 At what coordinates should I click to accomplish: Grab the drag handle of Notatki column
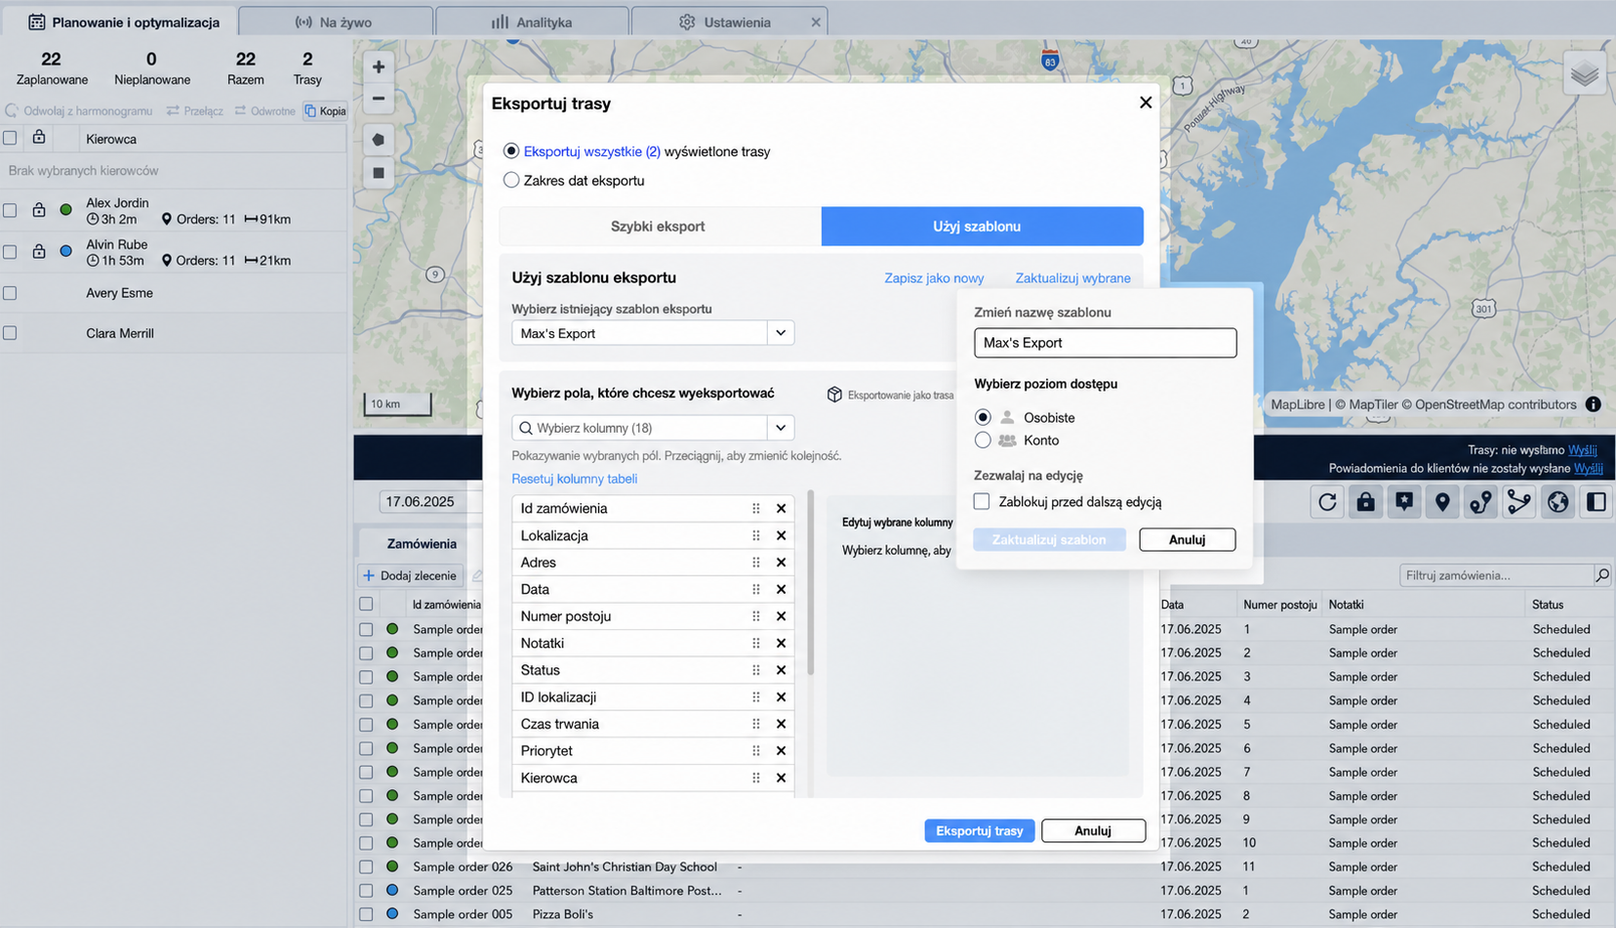coord(756,643)
